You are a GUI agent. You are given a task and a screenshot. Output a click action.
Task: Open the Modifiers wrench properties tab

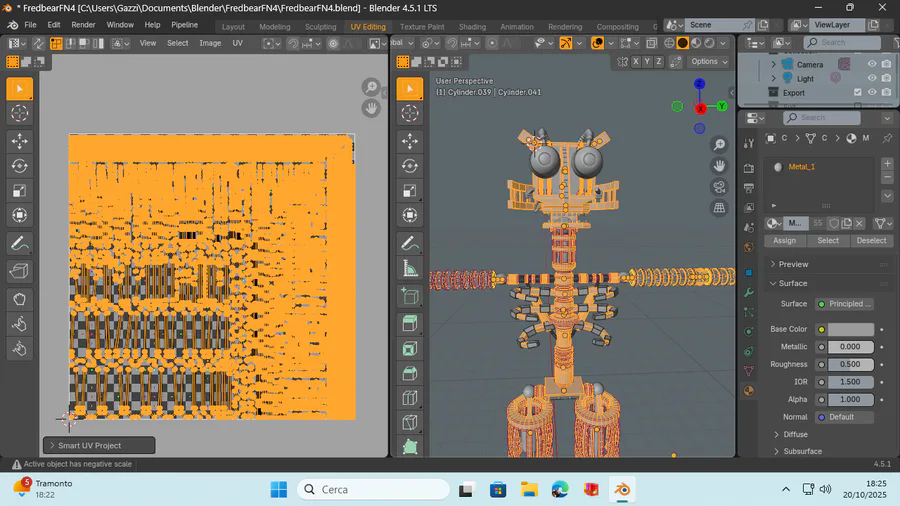pyautogui.click(x=749, y=292)
